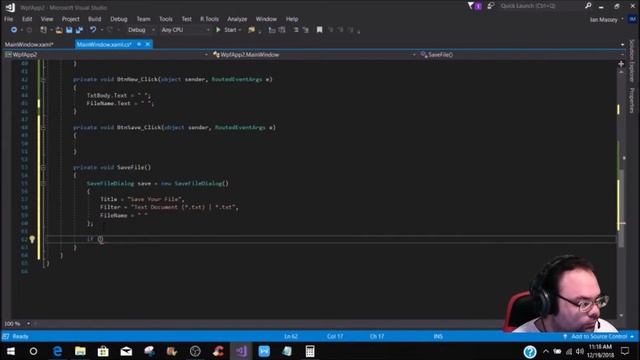
Task: Open the Properties side tab
Action: point(632,100)
